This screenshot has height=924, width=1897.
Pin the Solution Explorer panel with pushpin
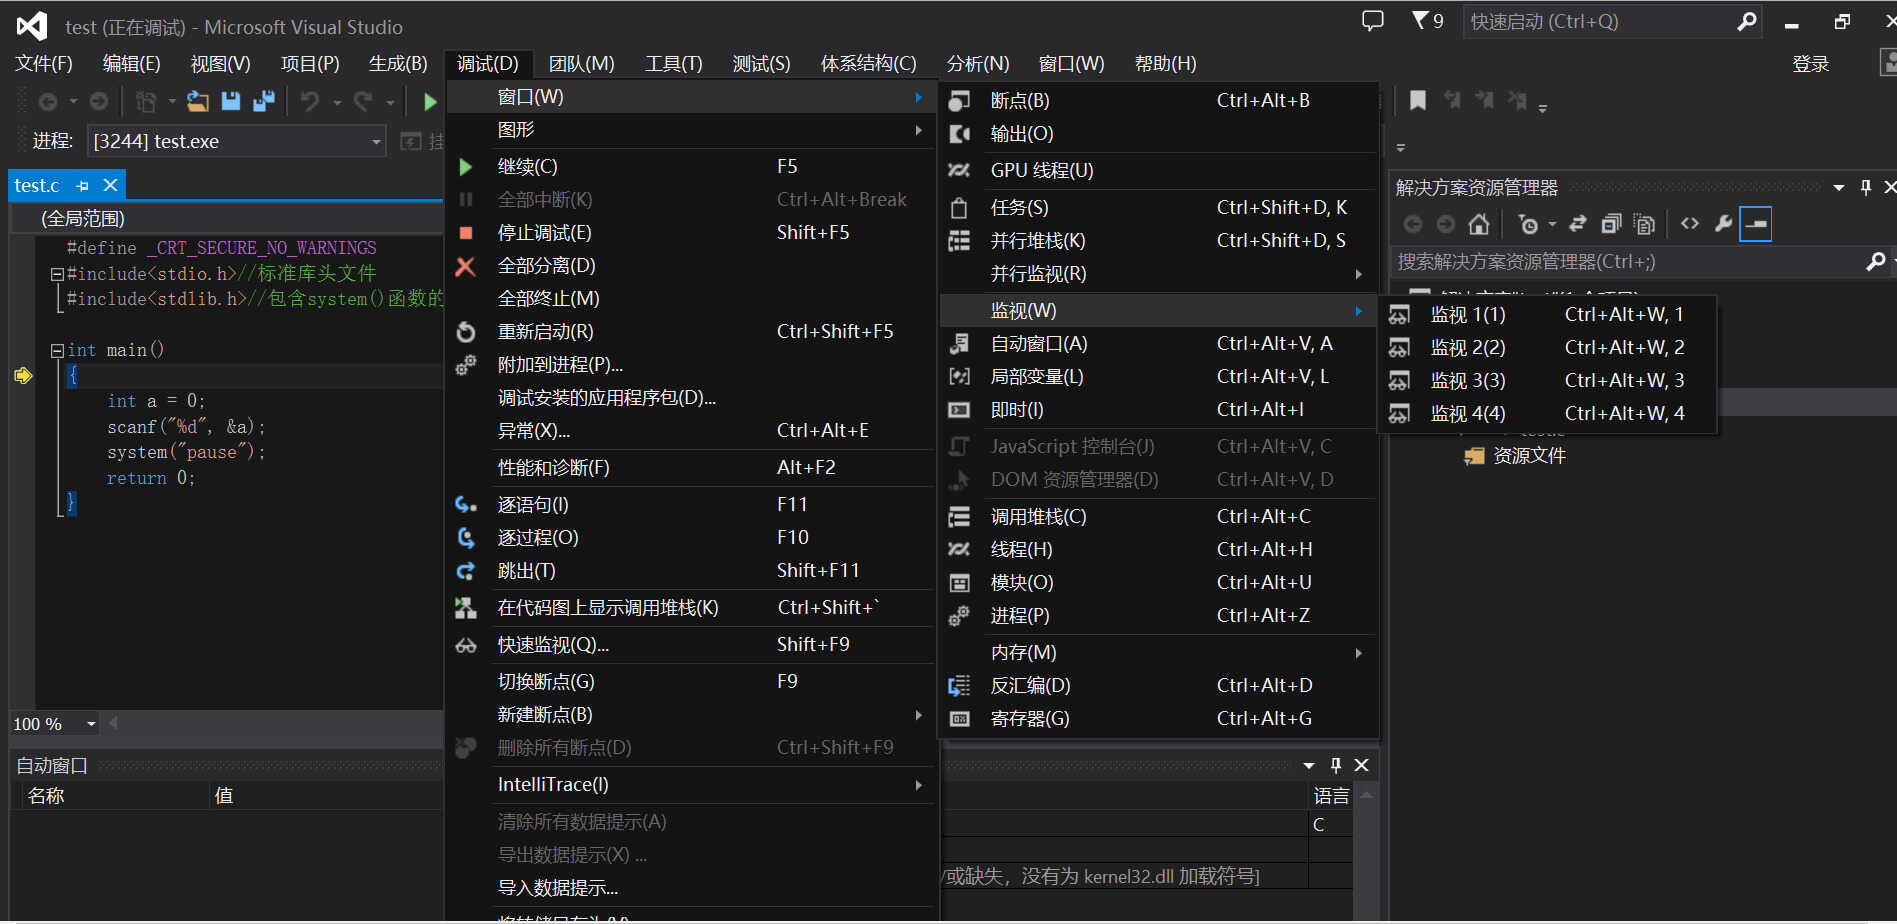point(1866,187)
